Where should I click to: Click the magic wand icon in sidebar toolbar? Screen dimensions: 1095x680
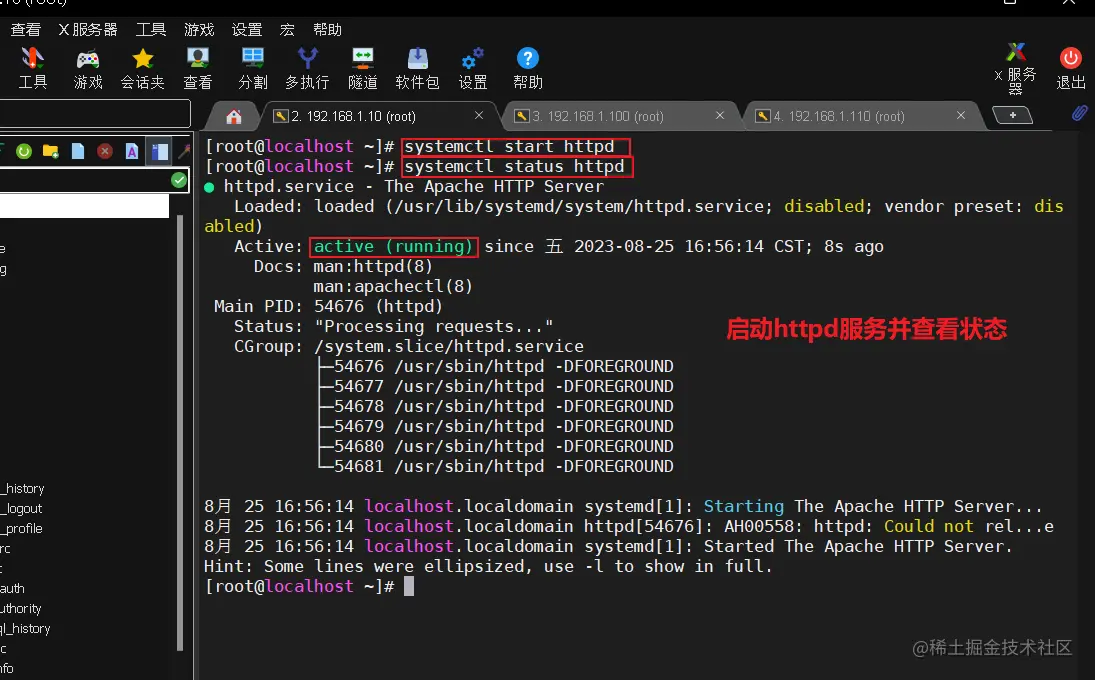tap(184, 151)
